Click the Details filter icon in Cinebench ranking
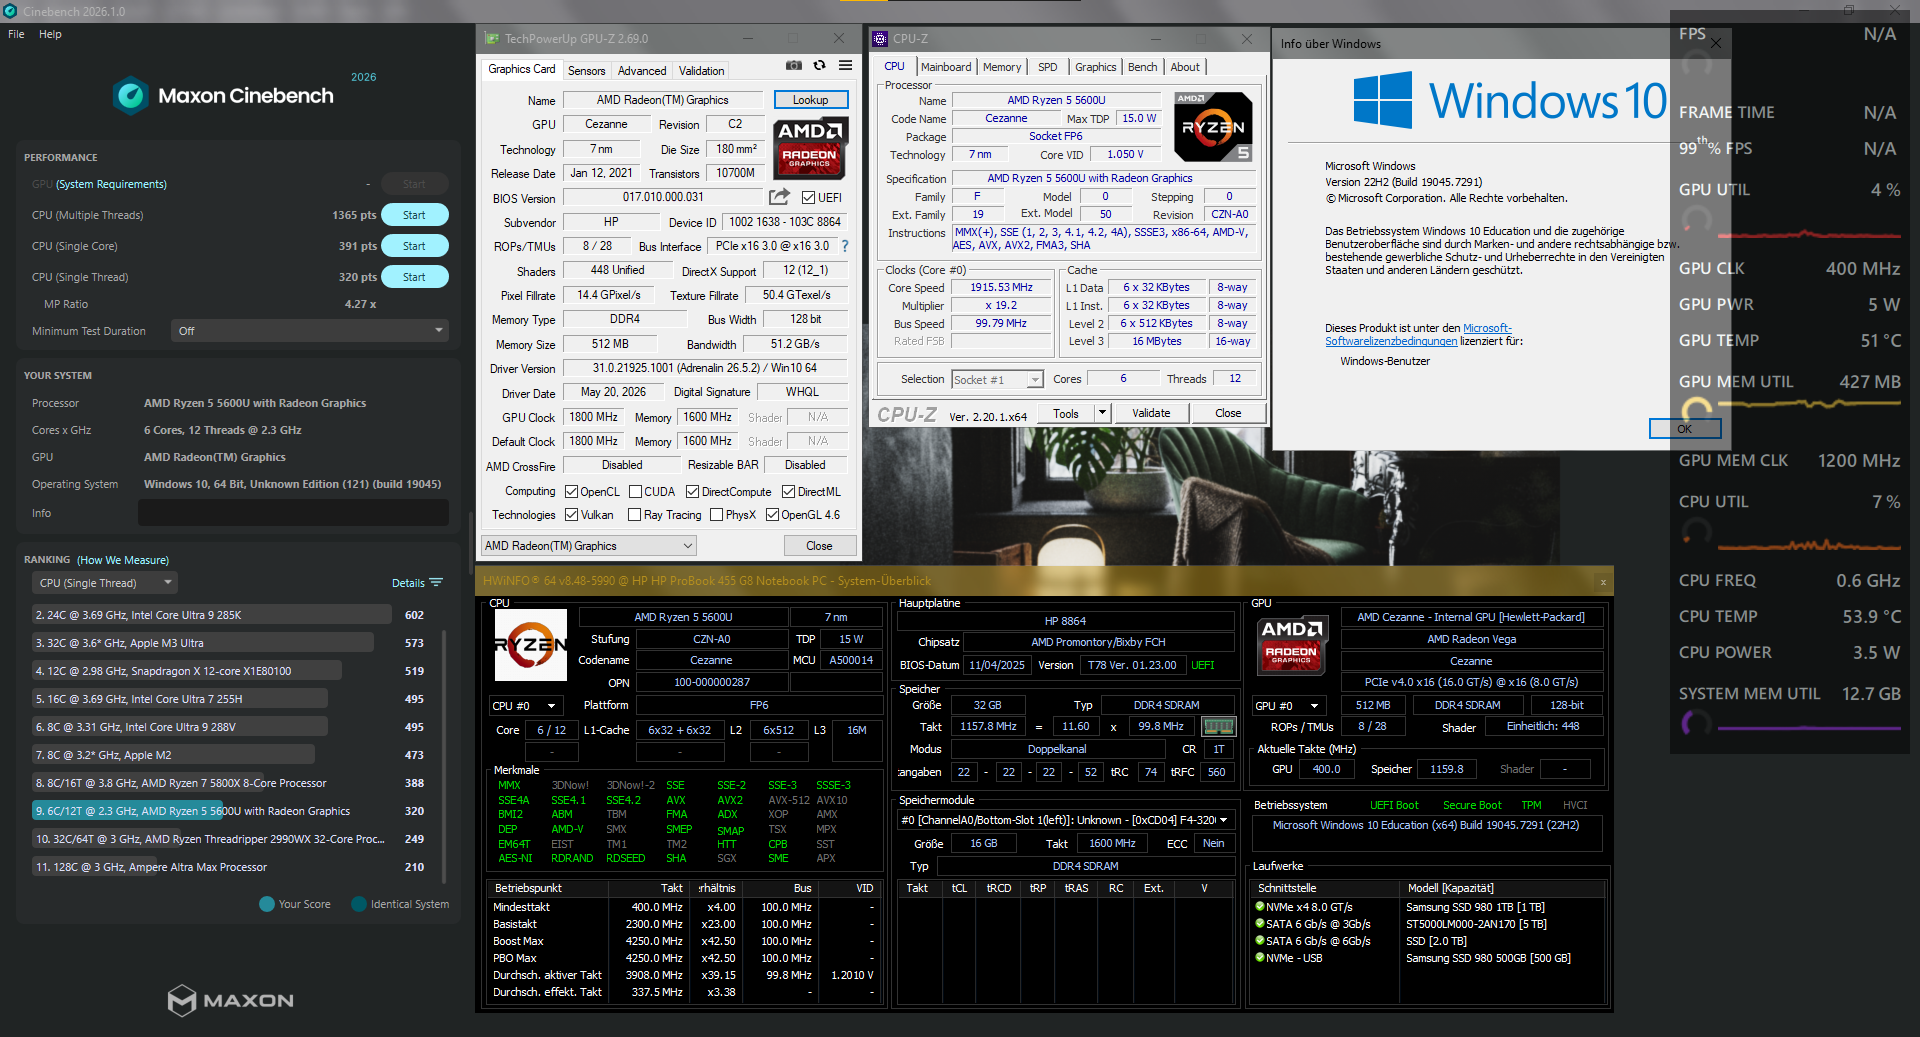The height and width of the screenshot is (1037, 1920). click(436, 583)
